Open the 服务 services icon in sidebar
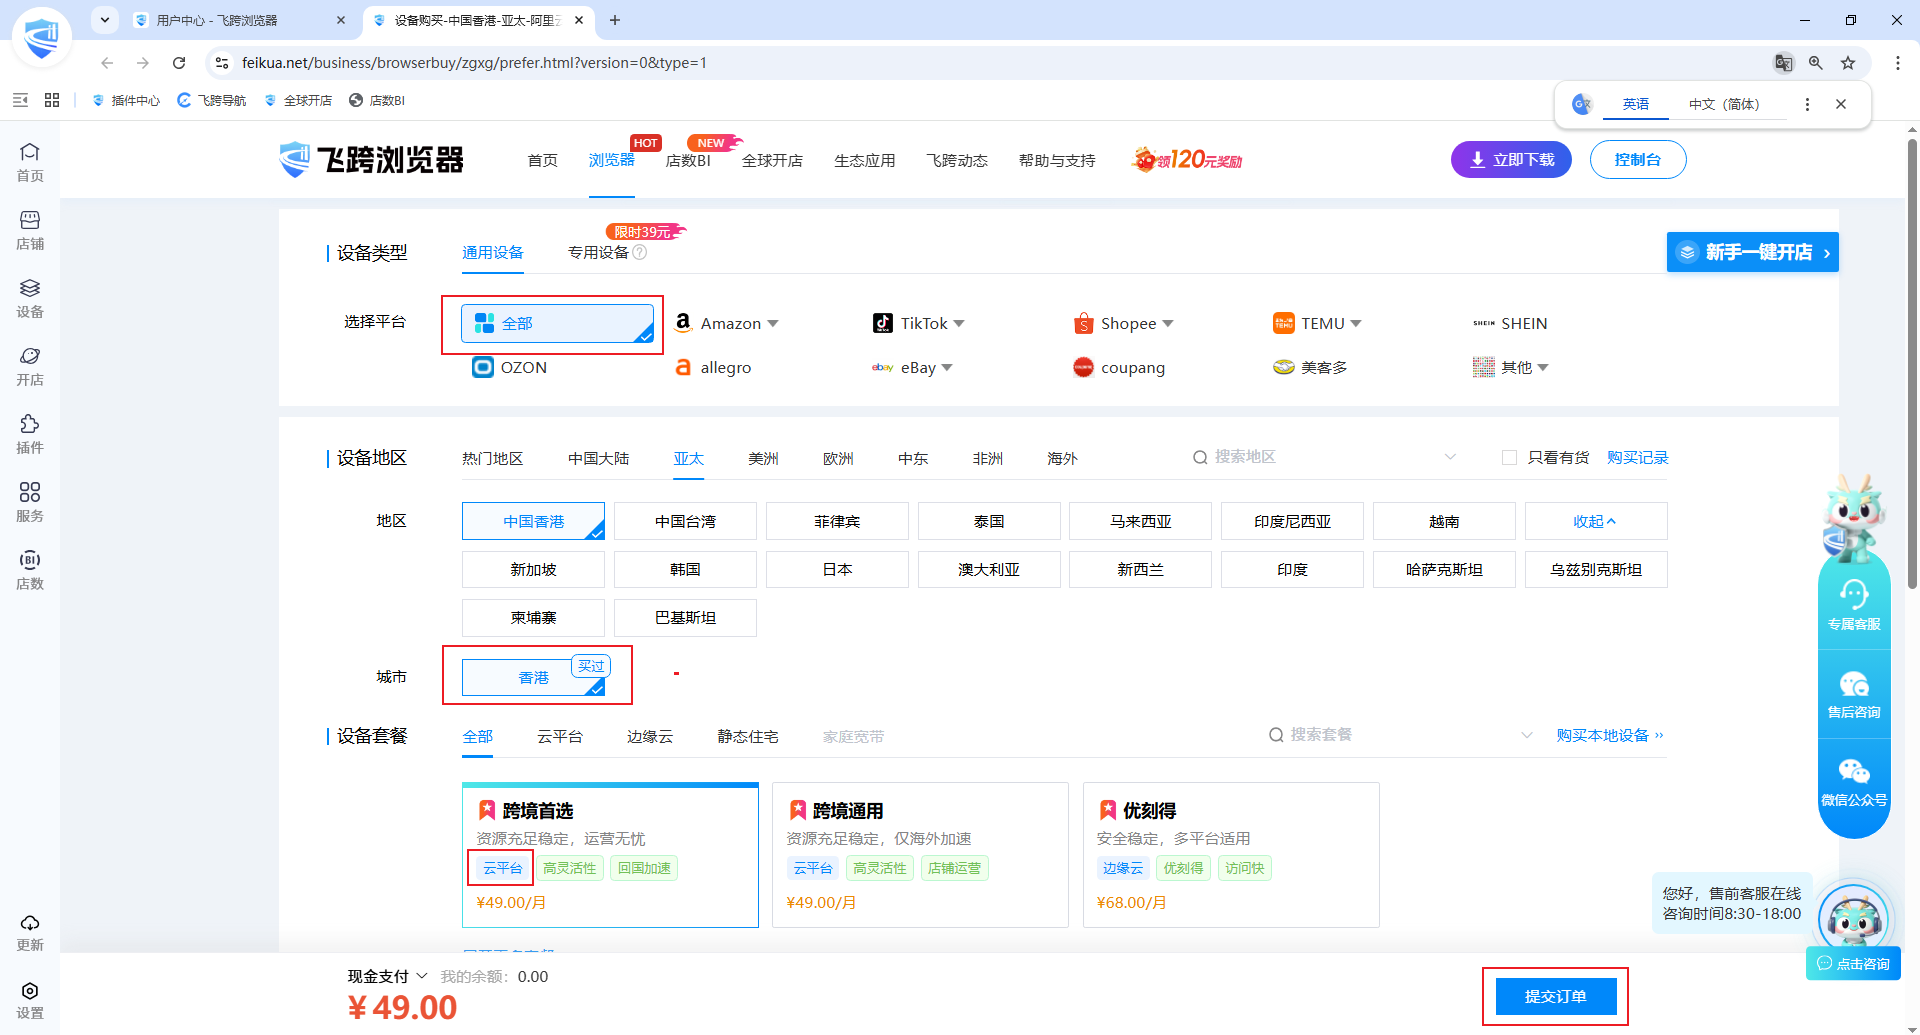The height and width of the screenshot is (1035, 1920). tap(30, 502)
